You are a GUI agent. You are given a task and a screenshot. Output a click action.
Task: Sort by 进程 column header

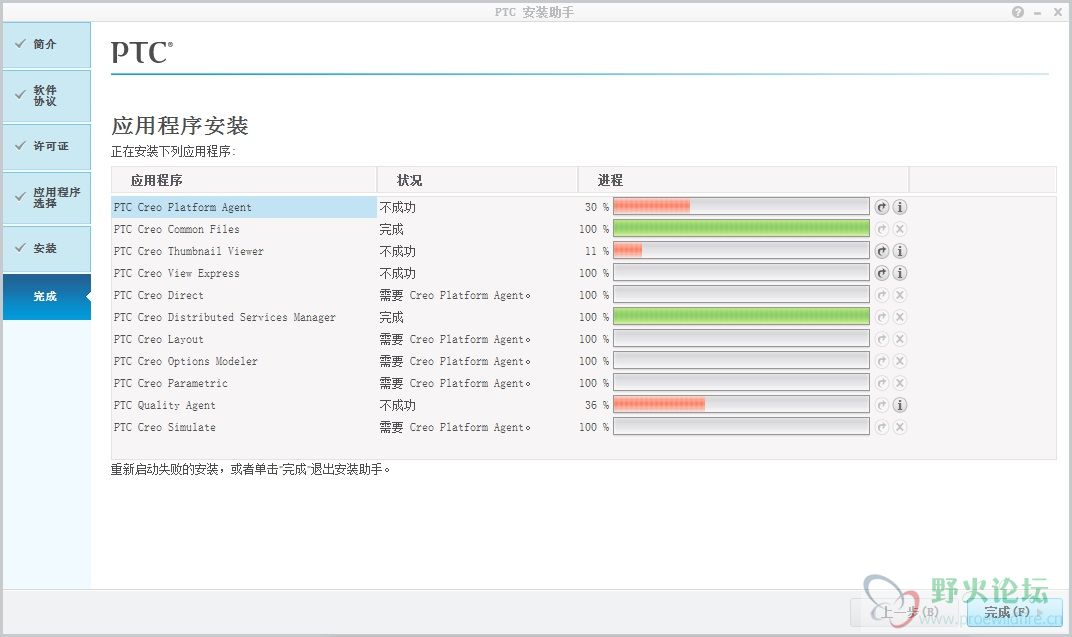click(x=743, y=180)
